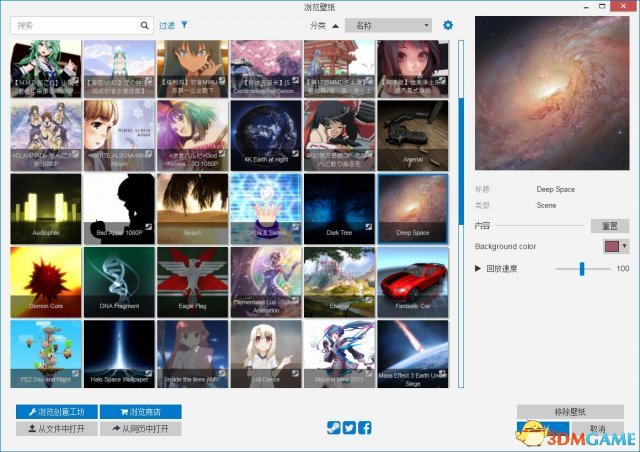Select the Dark Tree wallpaper
Screen dimensions: 640x452
pyautogui.click(x=339, y=209)
